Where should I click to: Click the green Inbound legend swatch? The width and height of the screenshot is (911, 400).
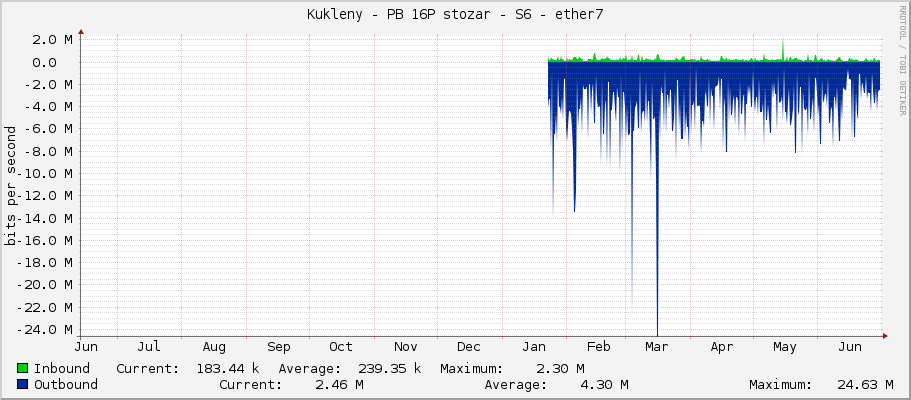(x=23, y=368)
